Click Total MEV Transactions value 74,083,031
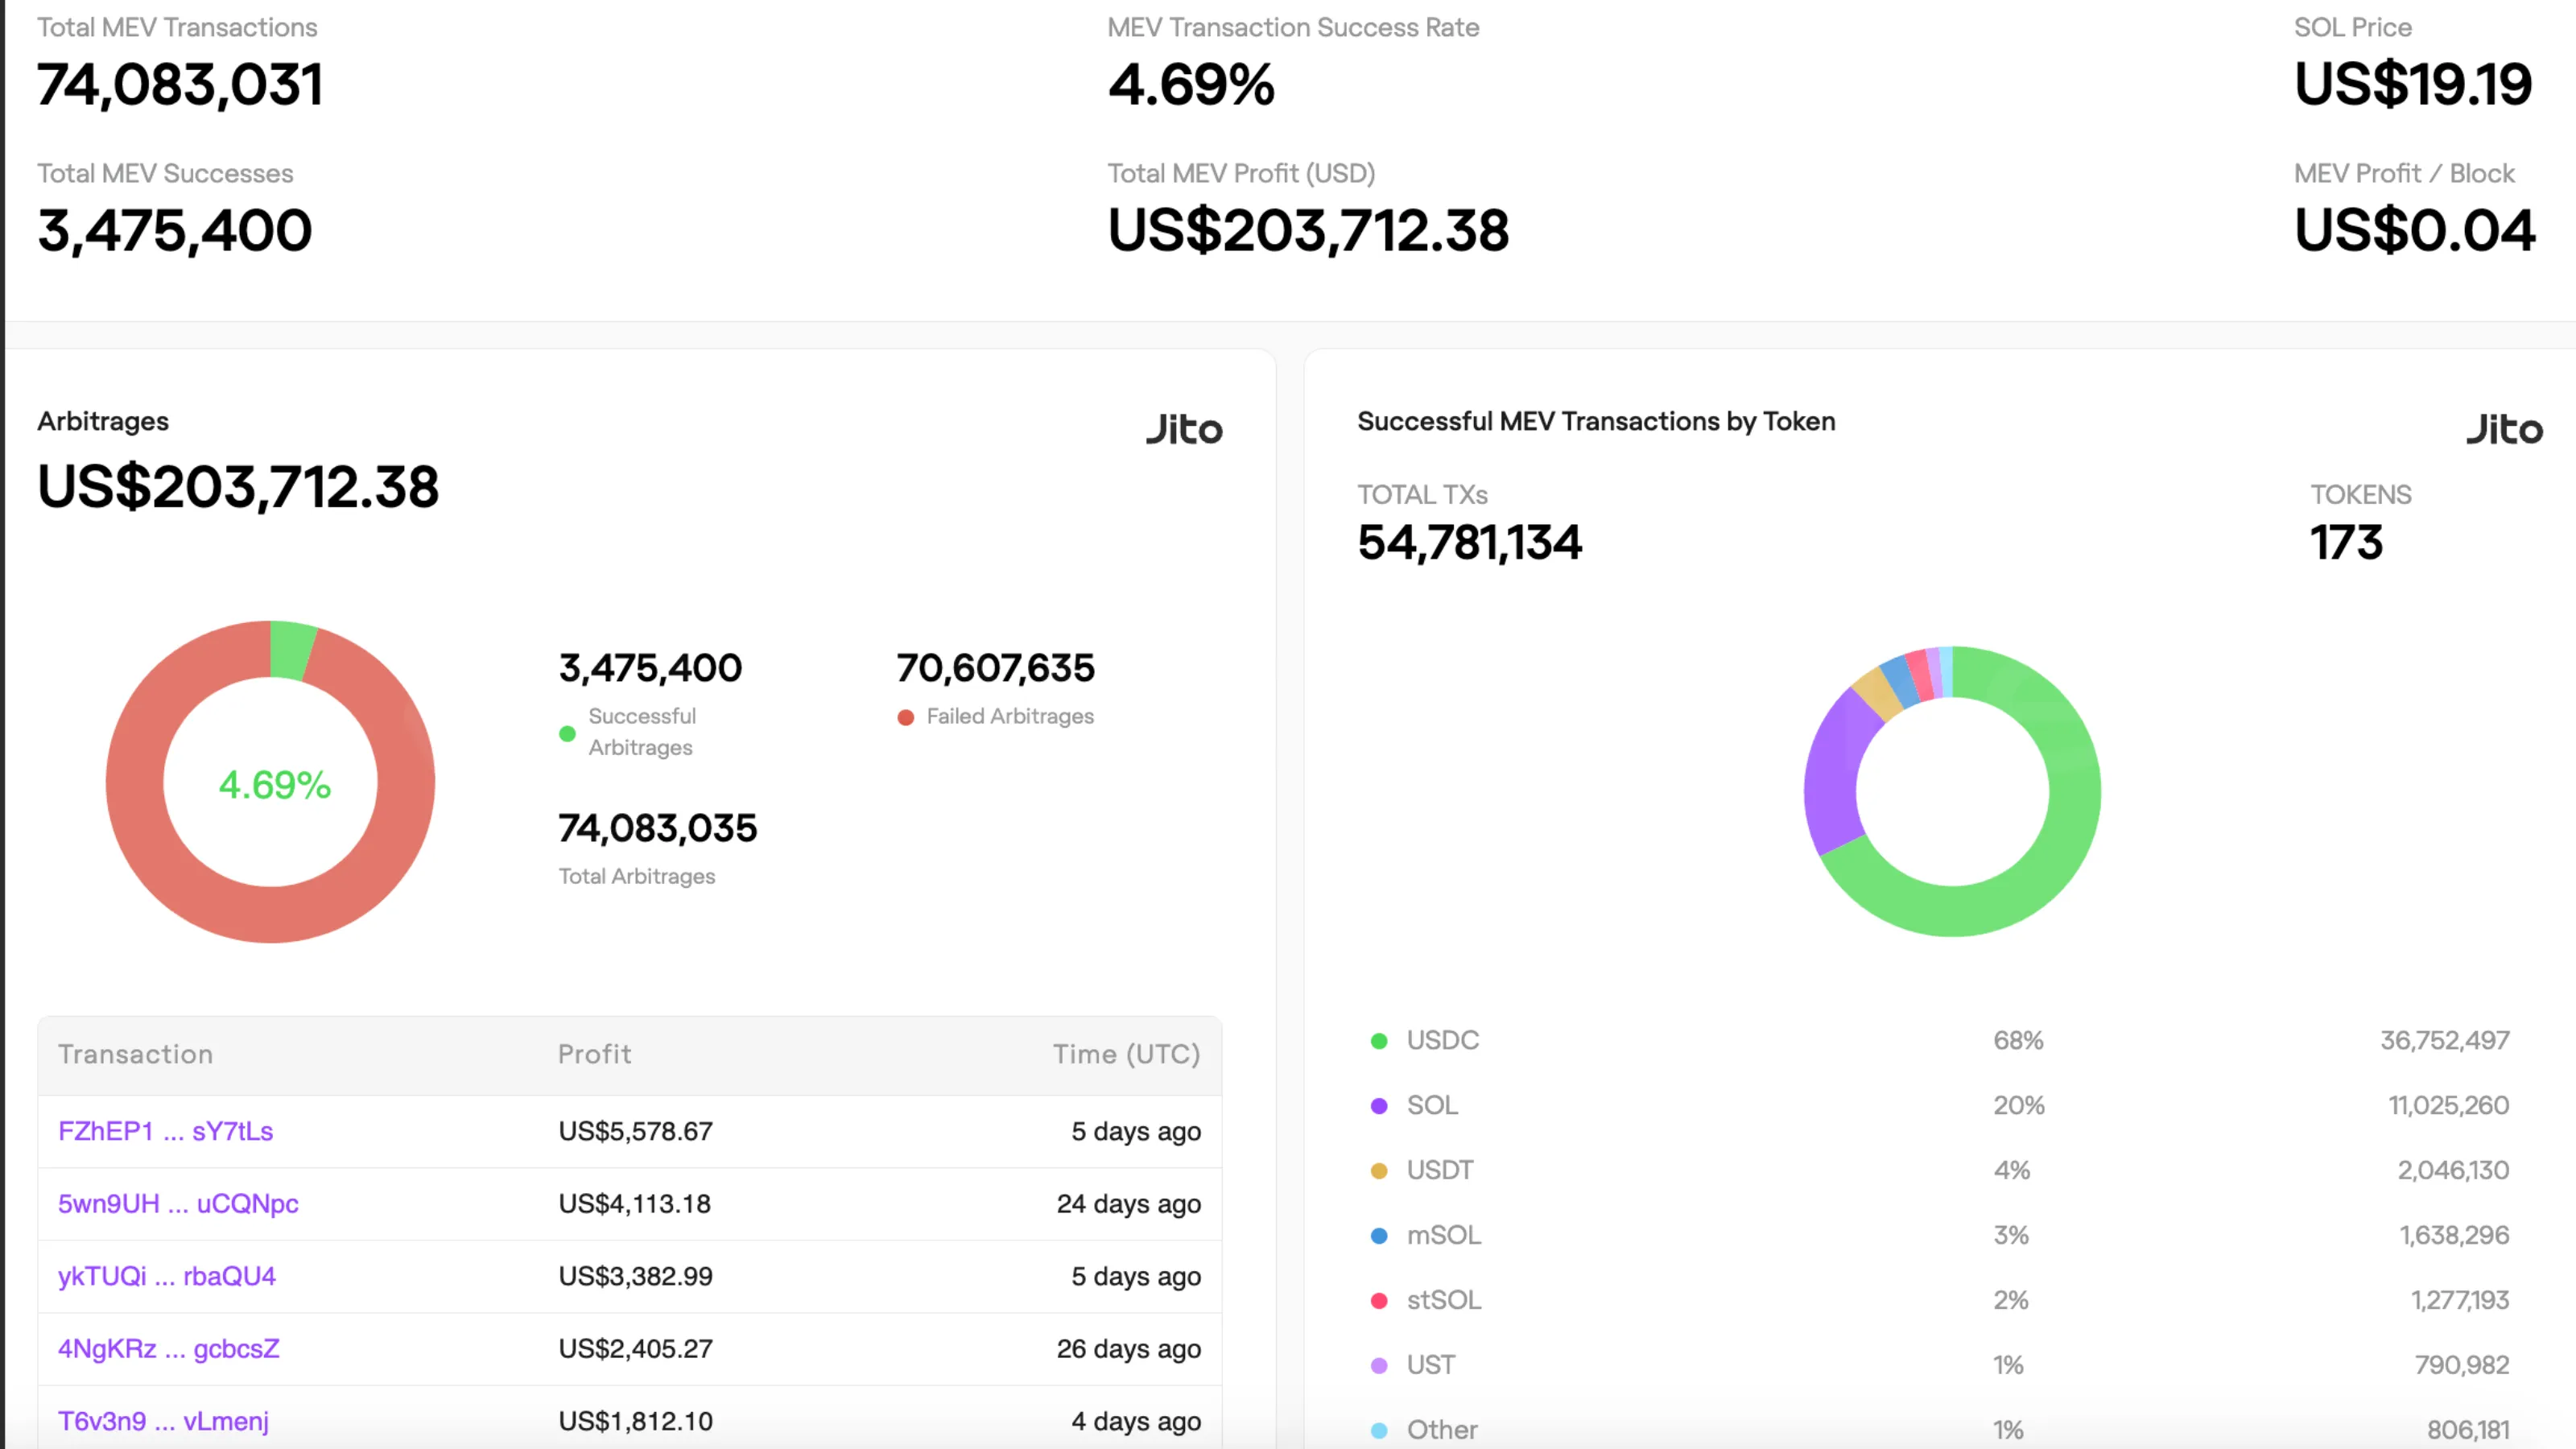 click(x=180, y=85)
